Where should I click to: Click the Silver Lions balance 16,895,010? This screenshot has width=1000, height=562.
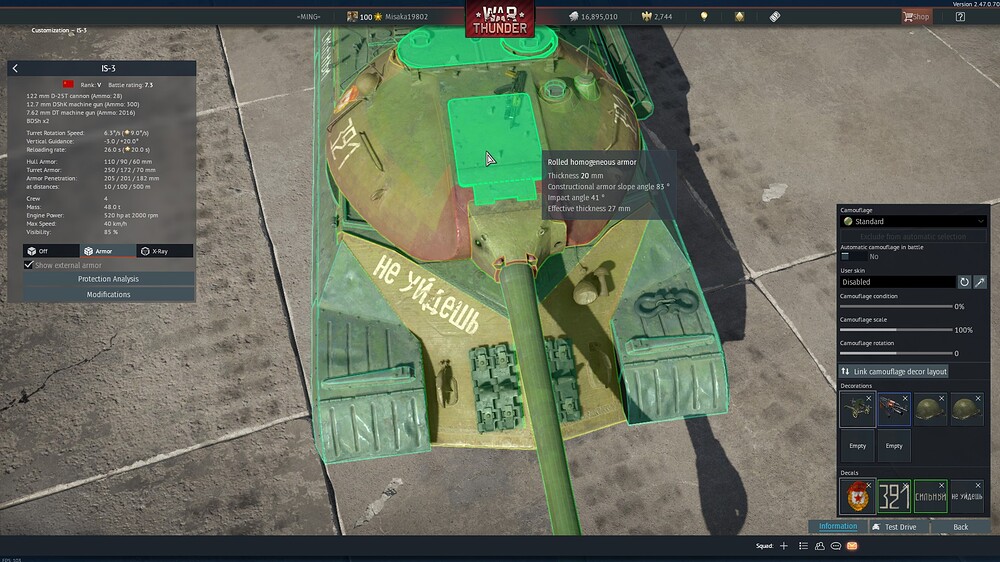point(593,17)
